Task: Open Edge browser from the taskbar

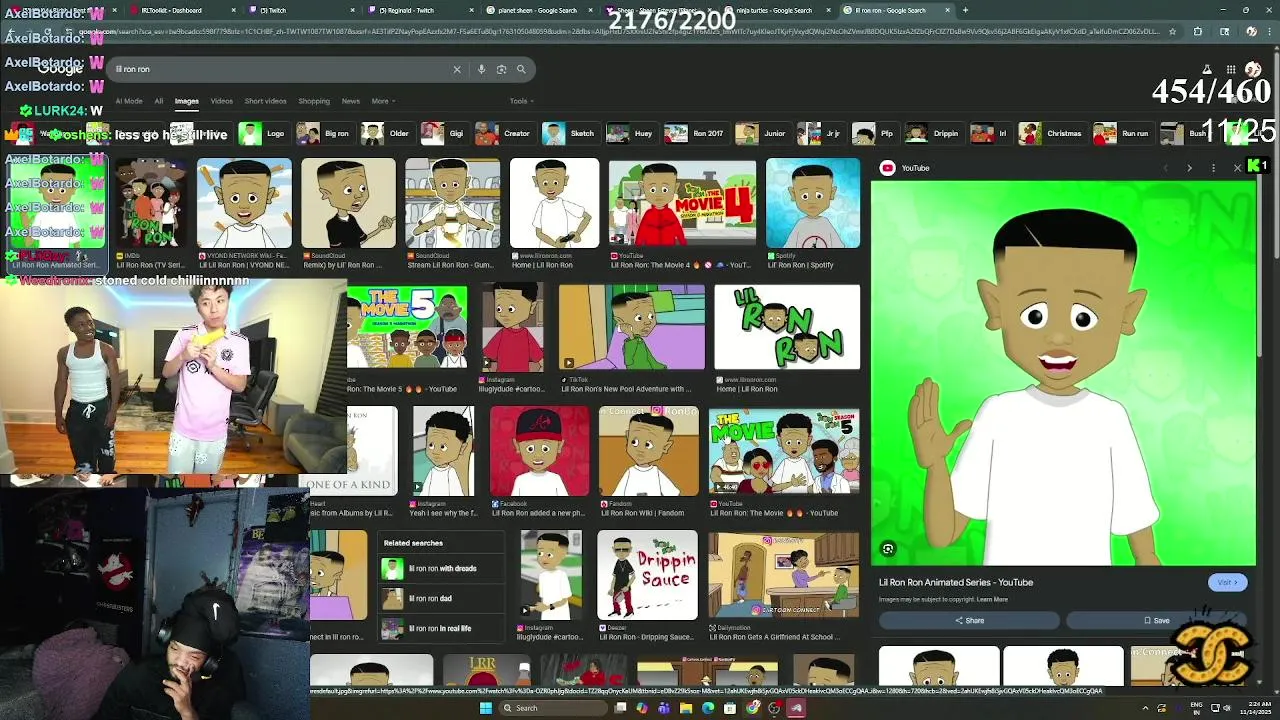Action: (708, 708)
